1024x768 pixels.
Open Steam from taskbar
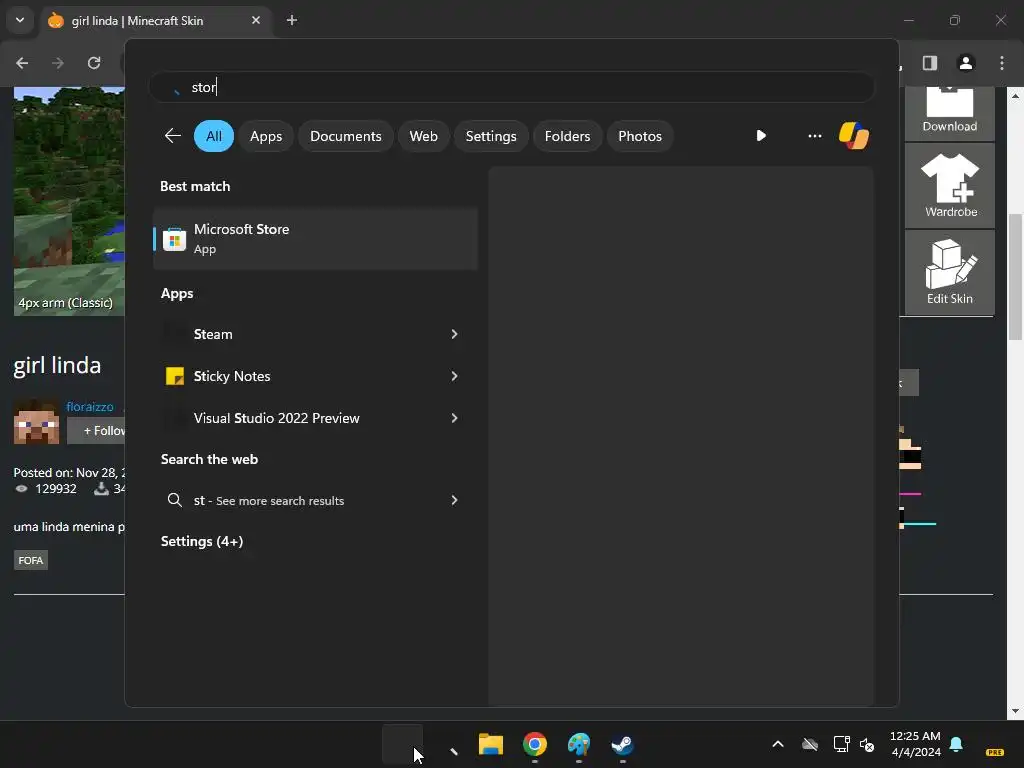click(x=622, y=744)
